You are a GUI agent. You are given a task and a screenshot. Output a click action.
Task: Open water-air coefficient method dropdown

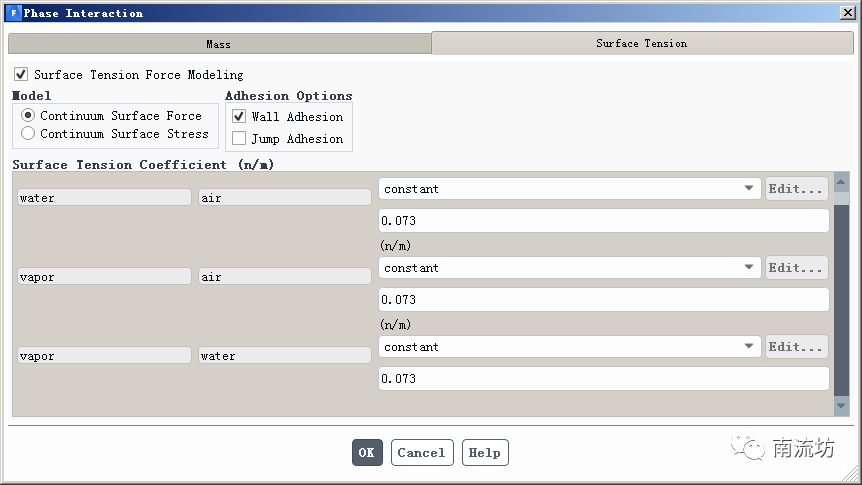pos(569,189)
